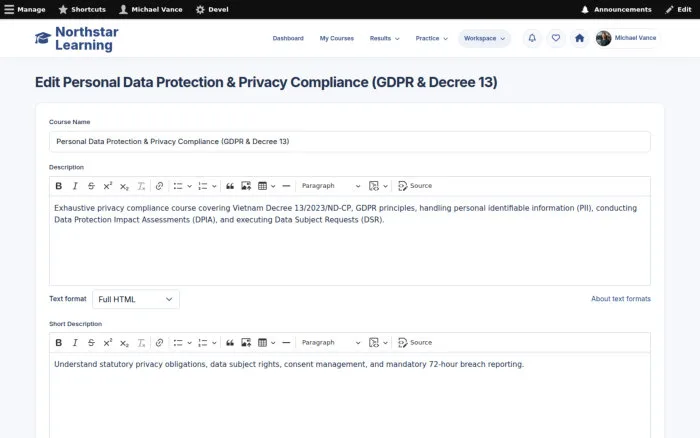Open table options arrow in Description editor

(x=273, y=186)
